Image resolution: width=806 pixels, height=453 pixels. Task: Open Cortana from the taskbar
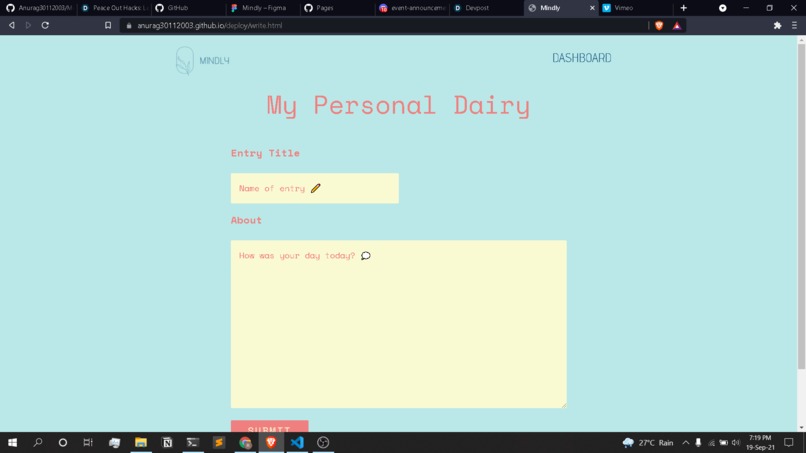coord(63,442)
